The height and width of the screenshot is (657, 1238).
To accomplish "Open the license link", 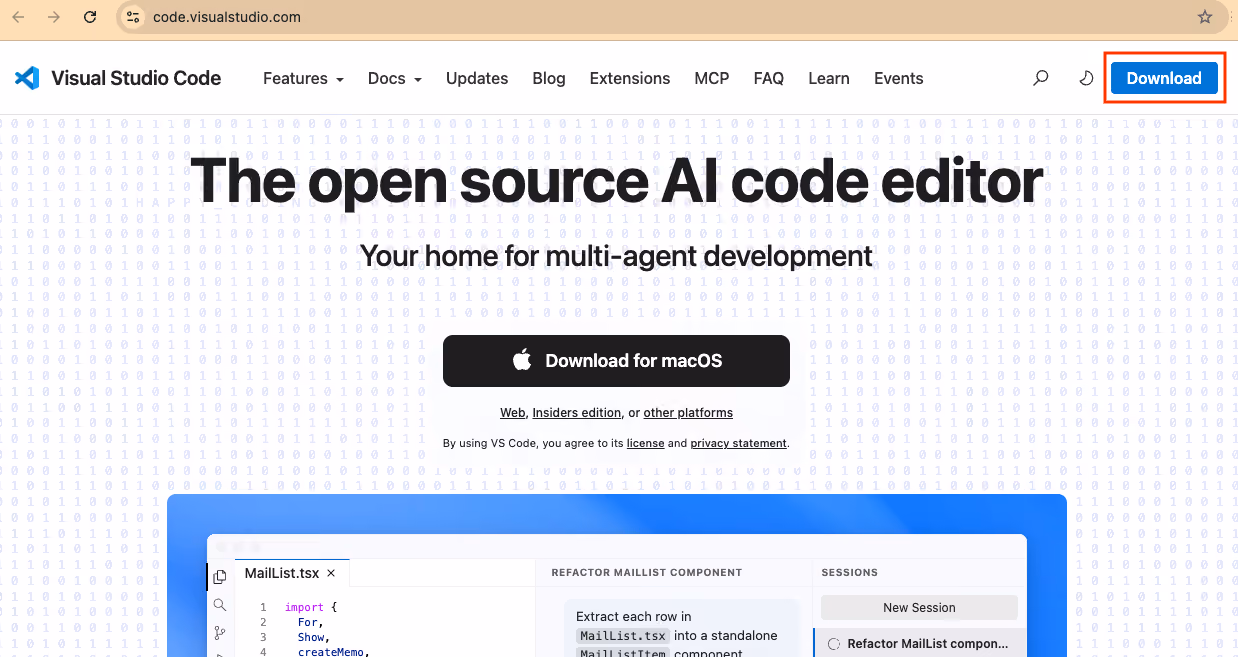I will (645, 443).
